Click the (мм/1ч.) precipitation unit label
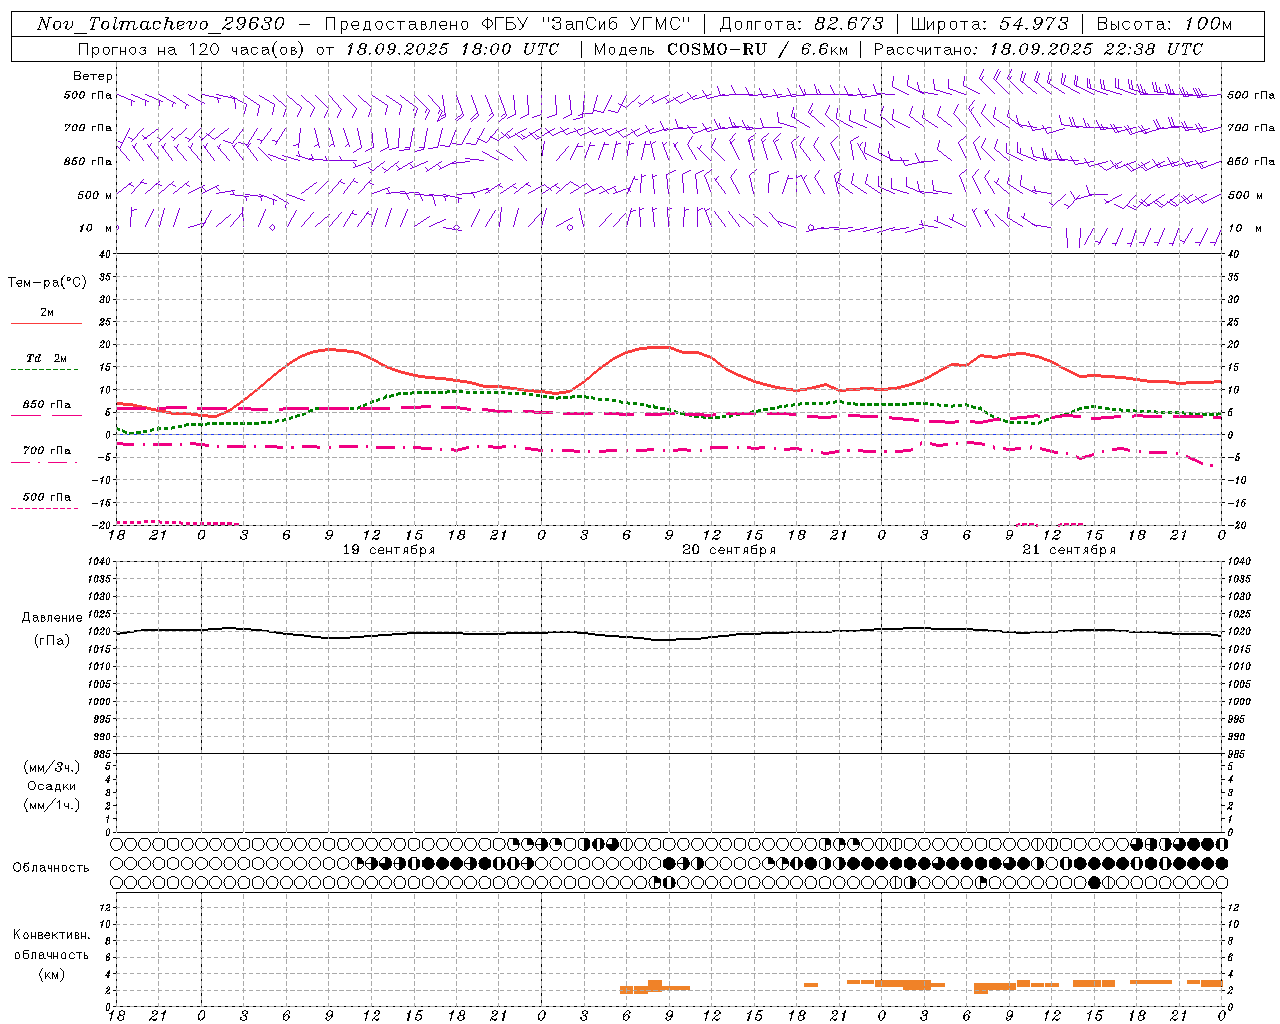This screenshot has width=1280, height=1024. click(52, 805)
